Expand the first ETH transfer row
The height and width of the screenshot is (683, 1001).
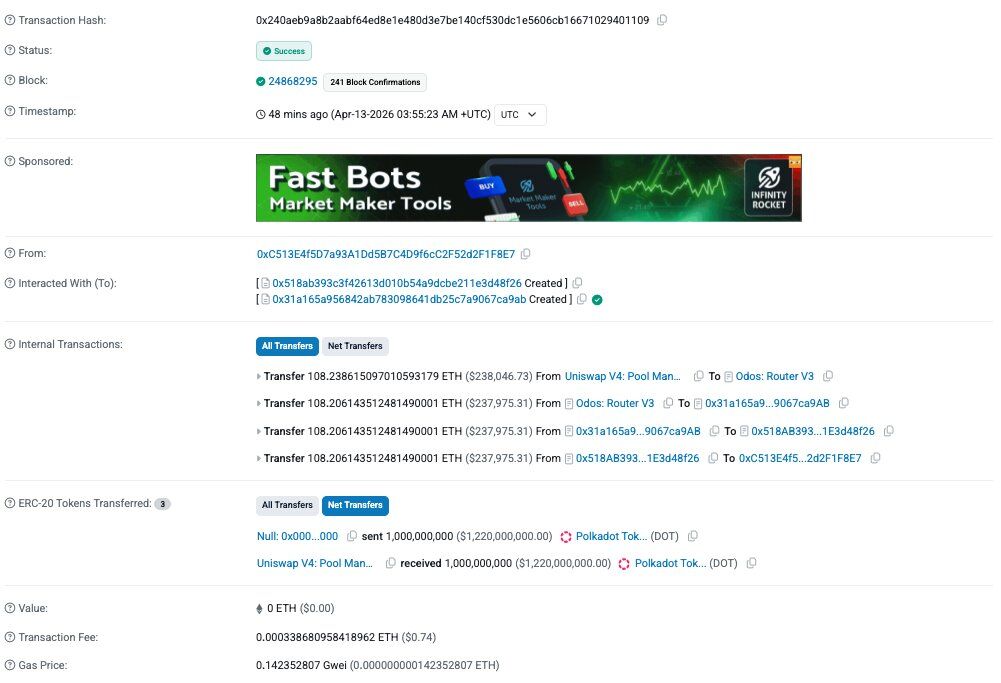[x=260, y=376]
